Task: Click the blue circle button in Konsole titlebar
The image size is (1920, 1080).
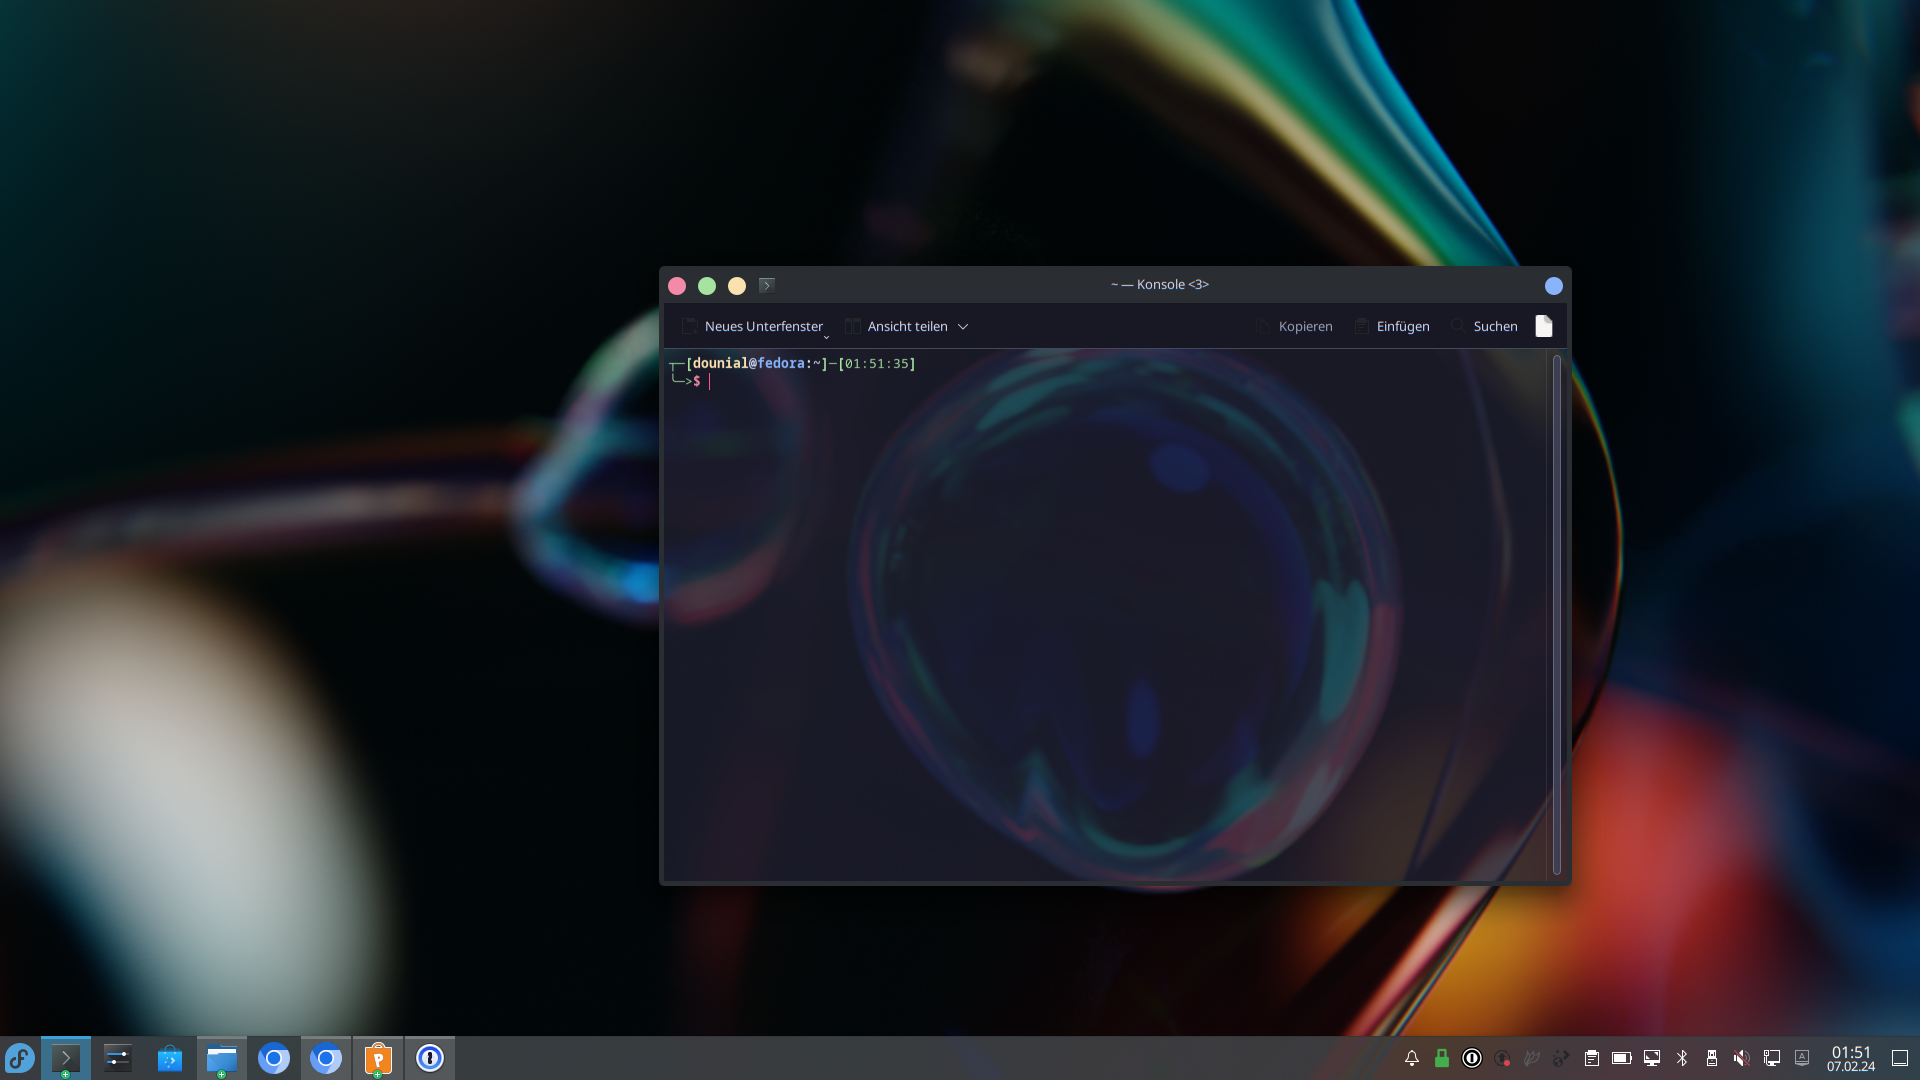Action: pyautogui.click(x=1554, y=286)
